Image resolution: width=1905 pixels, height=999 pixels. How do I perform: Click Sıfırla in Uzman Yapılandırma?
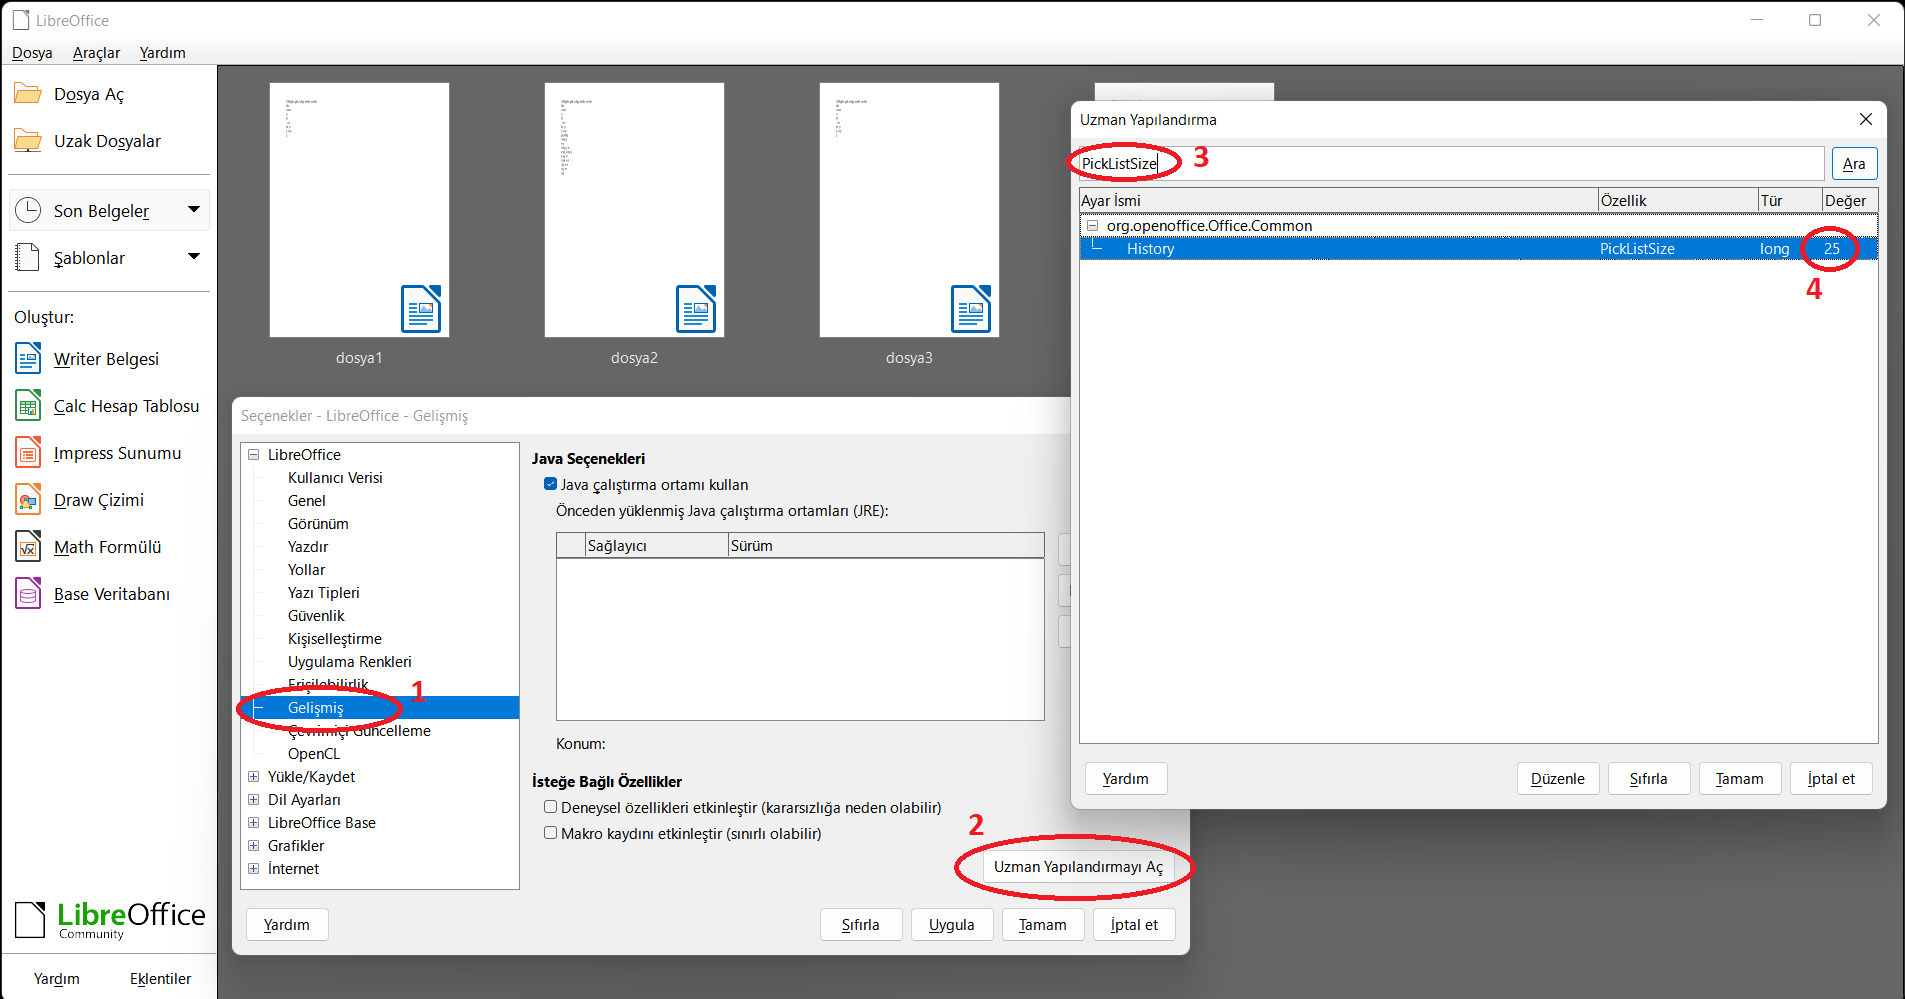tap(1649, 778)
